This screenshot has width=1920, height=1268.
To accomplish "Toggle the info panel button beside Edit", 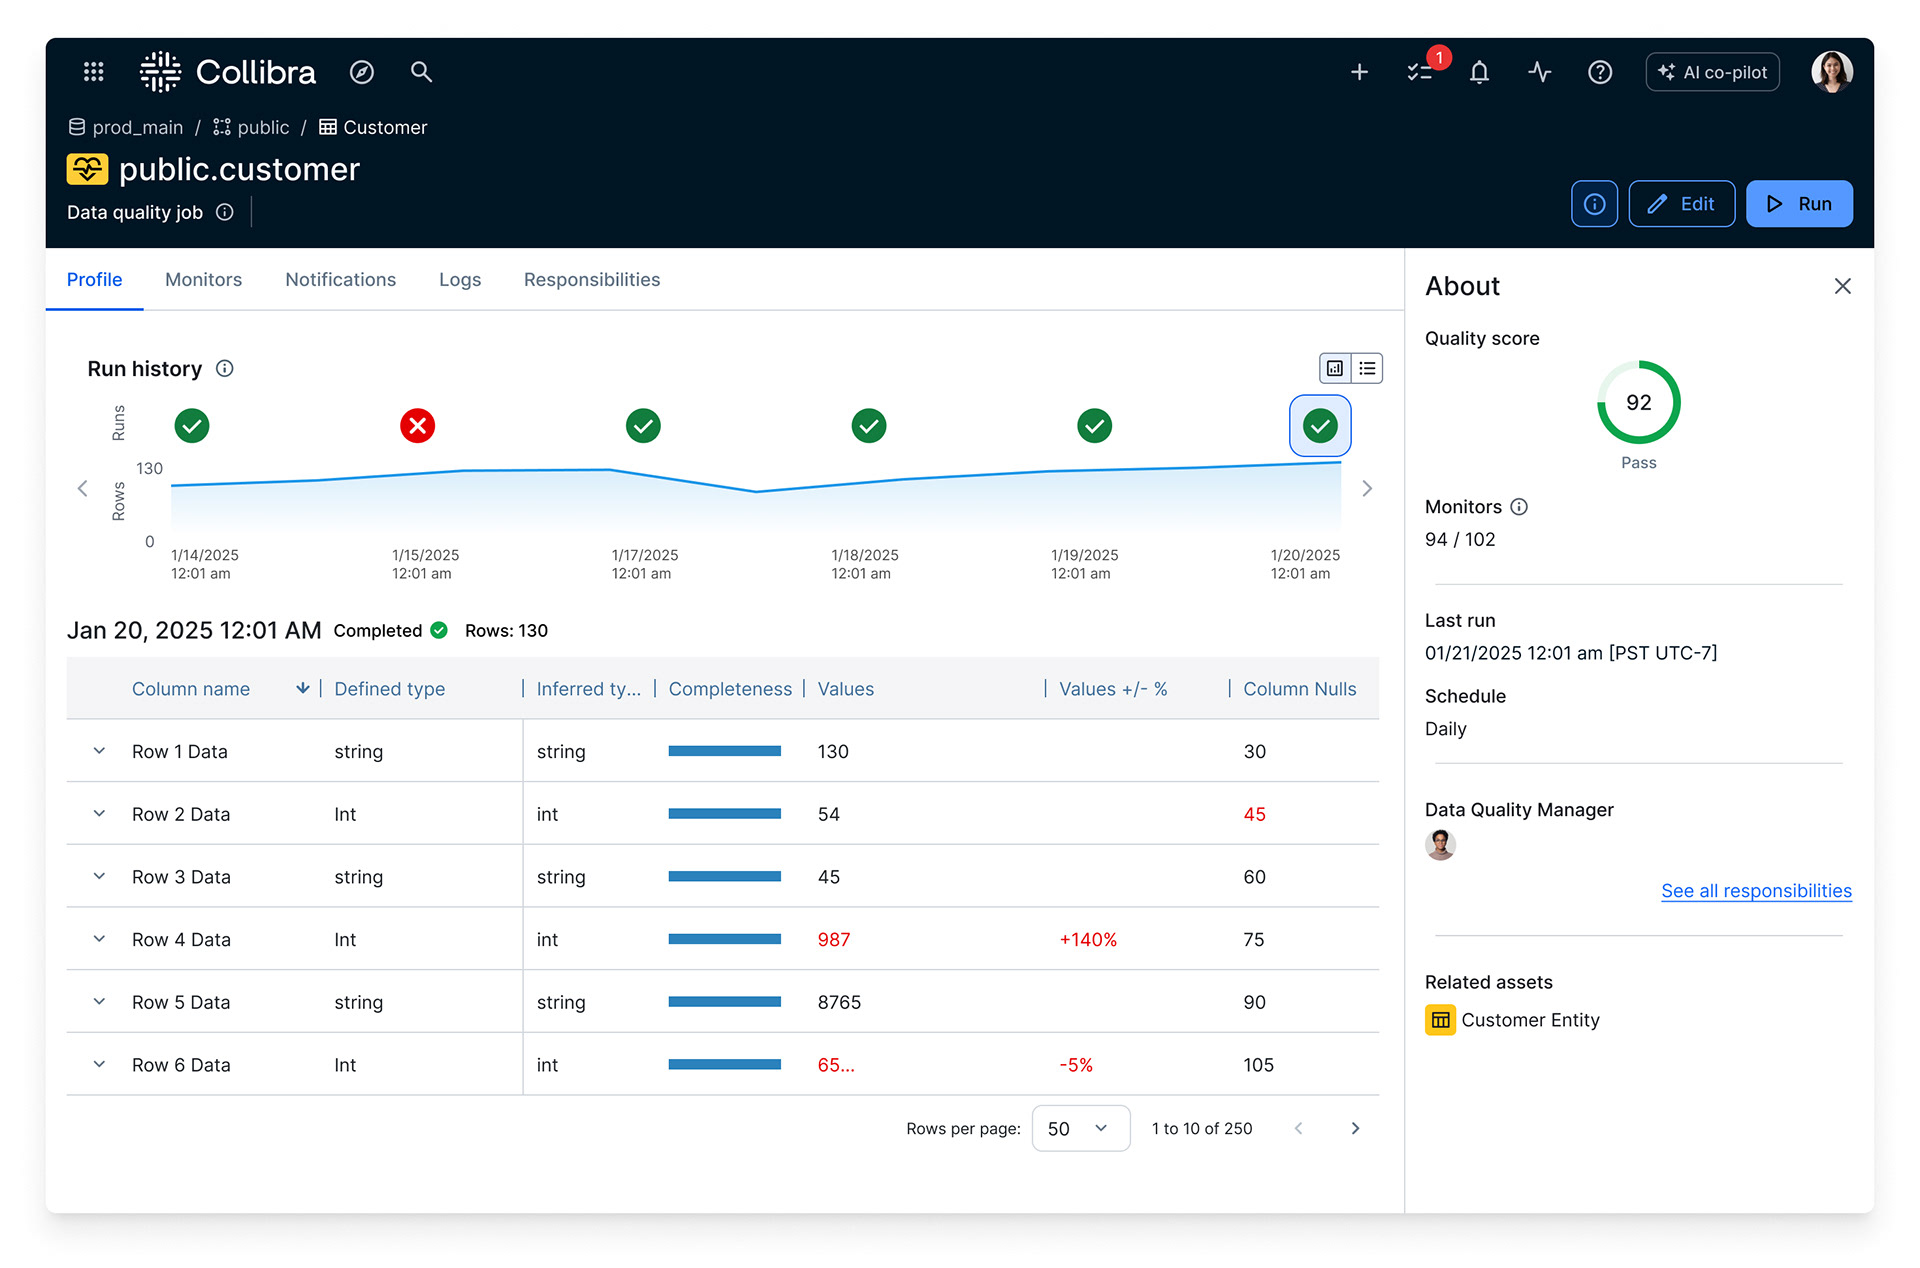I will (x=1594, y=204).
